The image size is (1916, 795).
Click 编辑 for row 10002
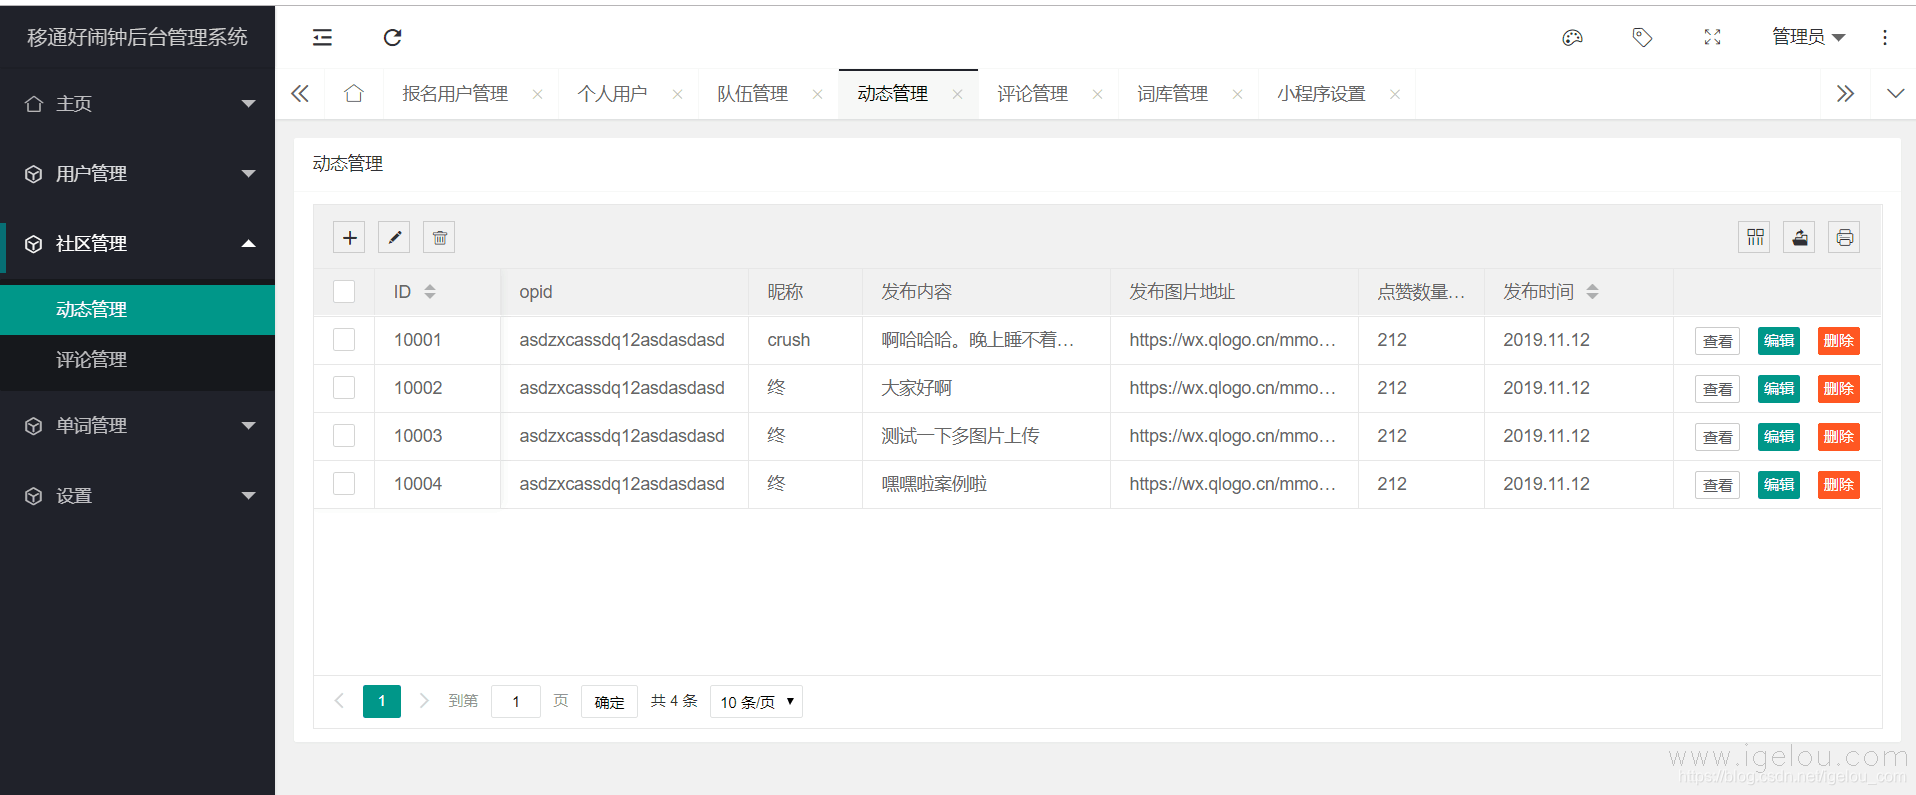click(x=1778, y=389)
